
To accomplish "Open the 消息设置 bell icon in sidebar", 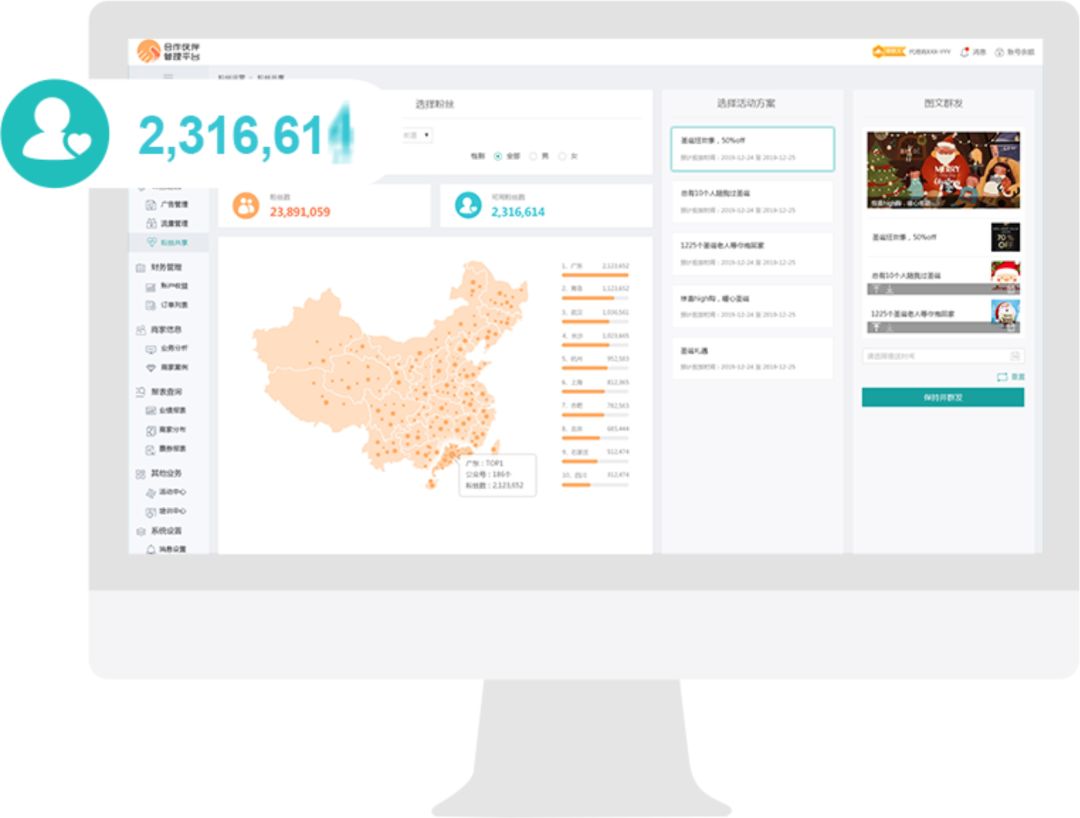I will [151, 549].
